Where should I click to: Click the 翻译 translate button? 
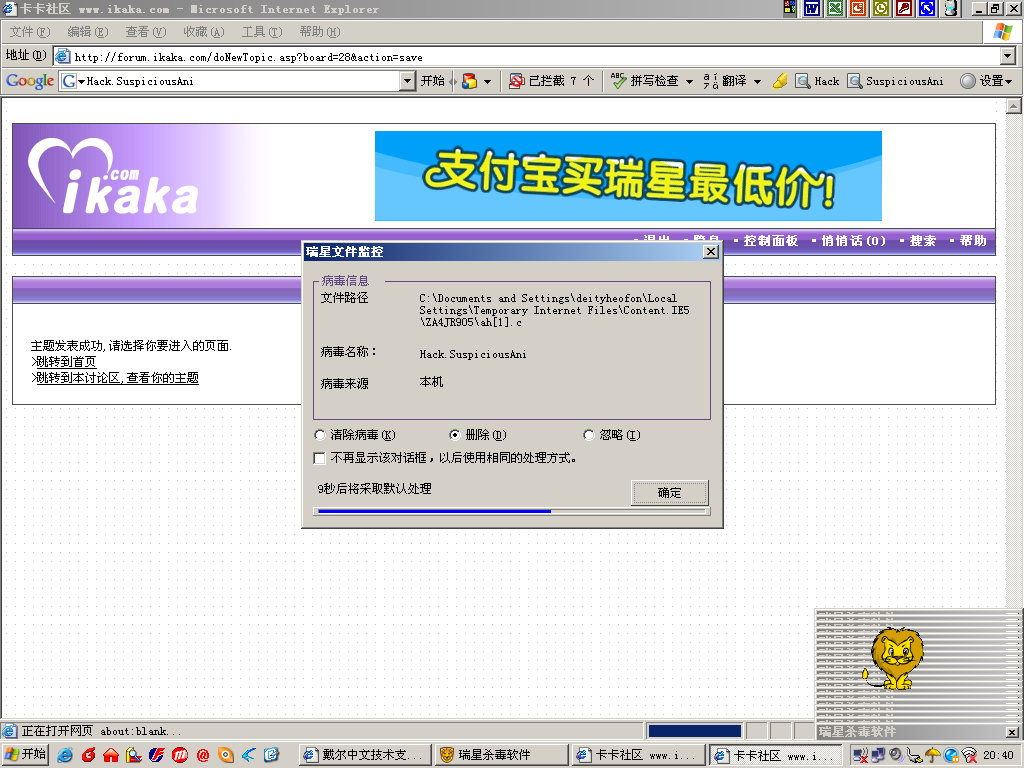coord(725,81)
